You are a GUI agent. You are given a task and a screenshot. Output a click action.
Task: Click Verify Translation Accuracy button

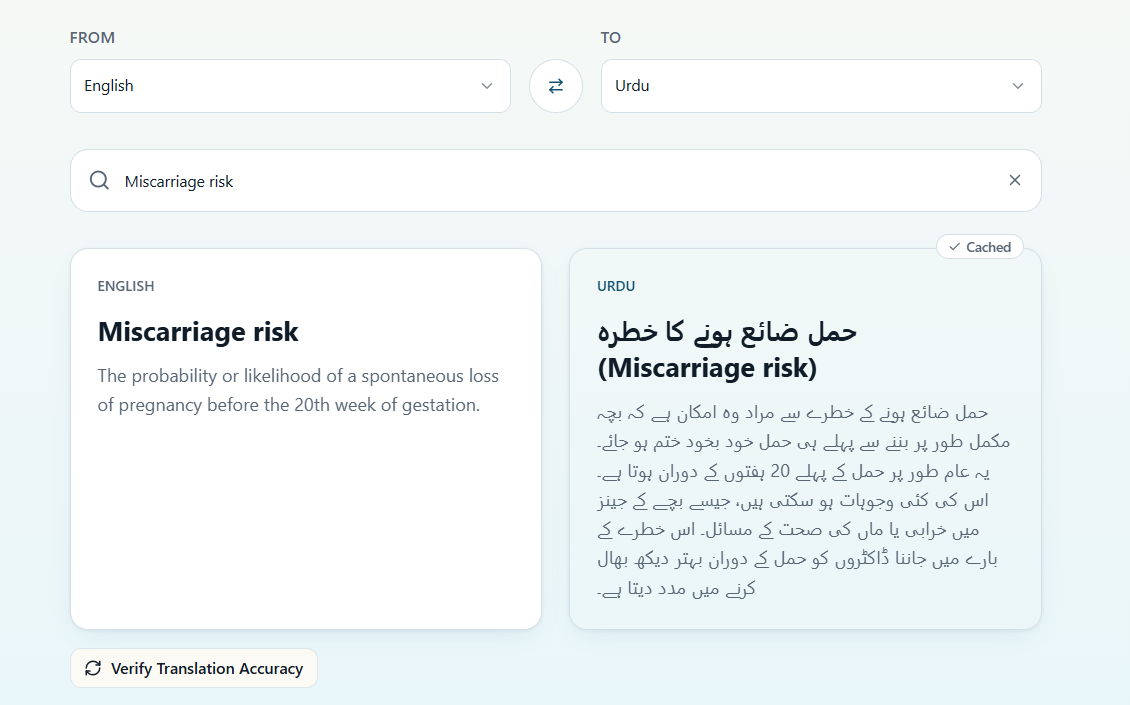click(194, 668)
